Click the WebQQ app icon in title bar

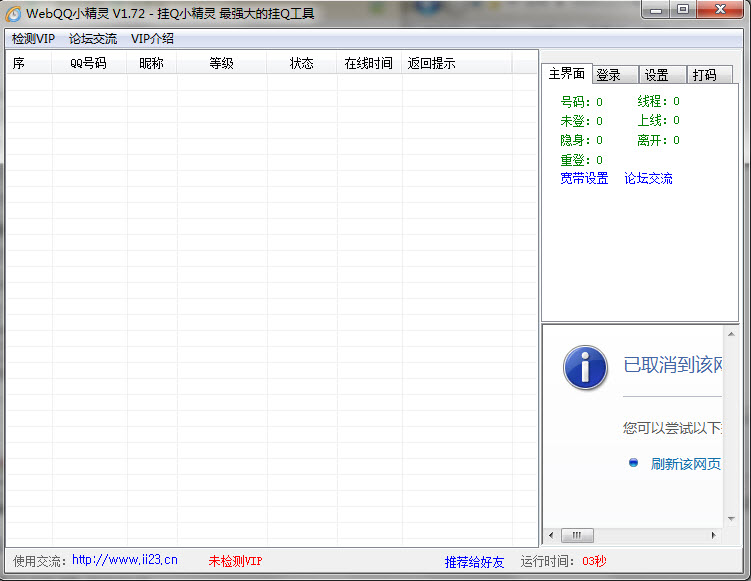coord(13,13)
